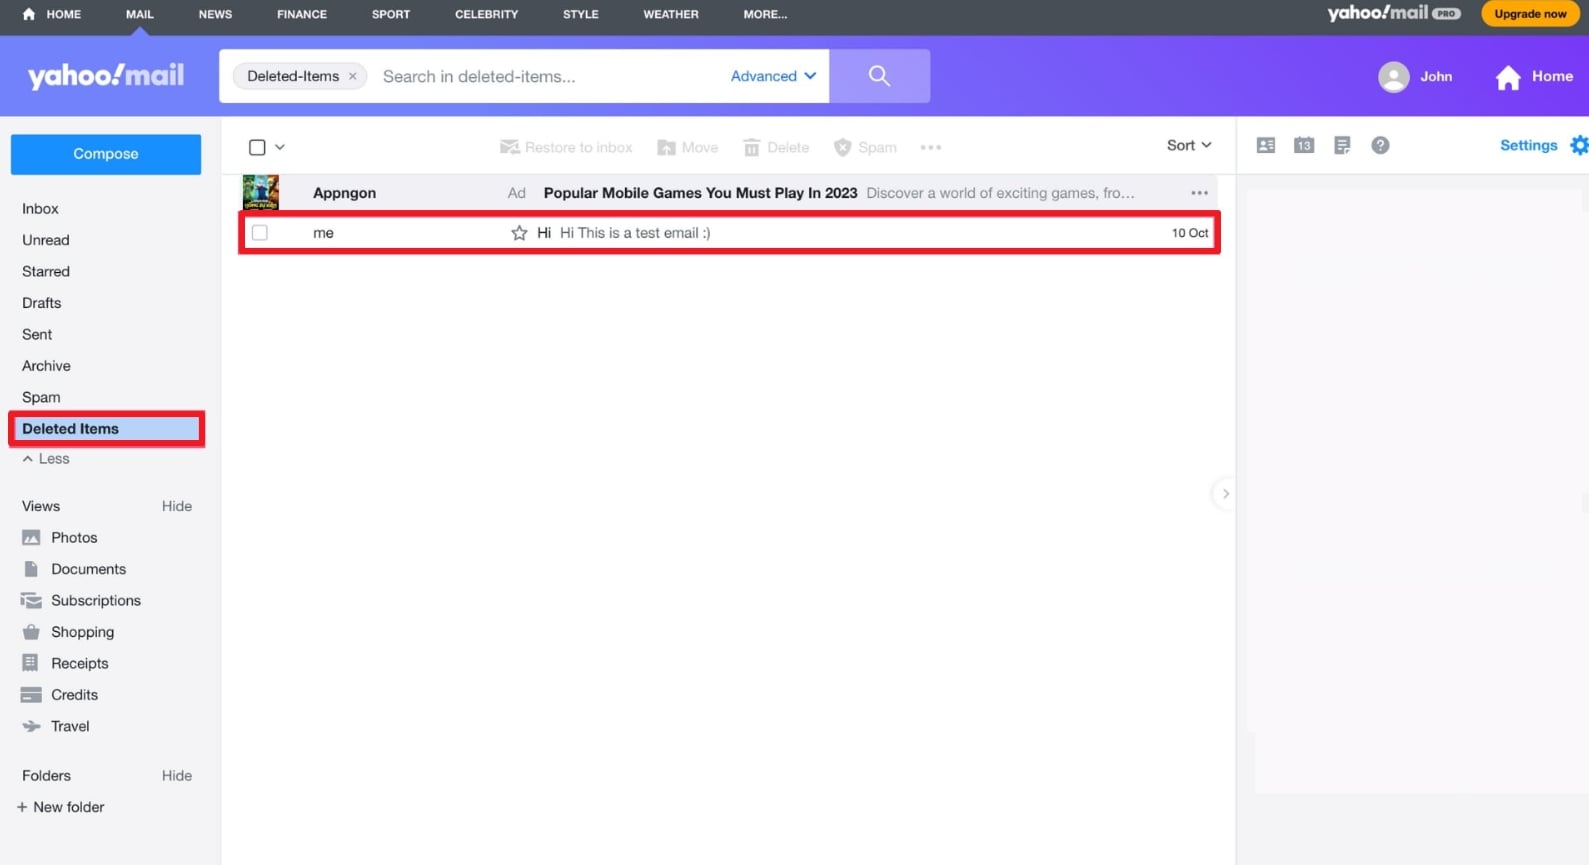The height and width of the screenshot is (865, 1589).
Task: Select the Deleted Items folder
Action: click(x=106, y=429)
